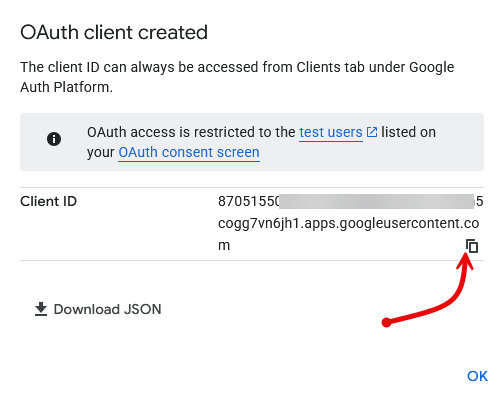Download the client credentials JSON
Viewport: 500px width, 396px height.
click(98, 309)
